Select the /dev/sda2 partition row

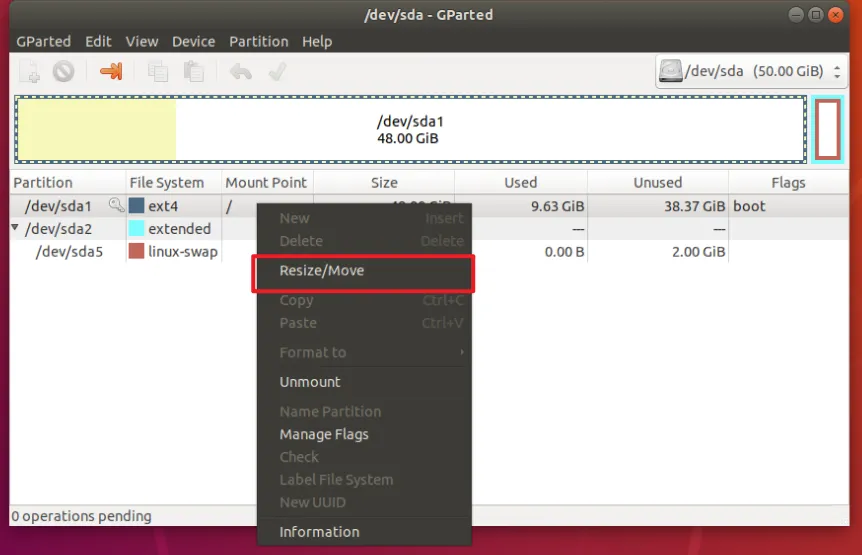pyautogui.click(x=429, y=229)
